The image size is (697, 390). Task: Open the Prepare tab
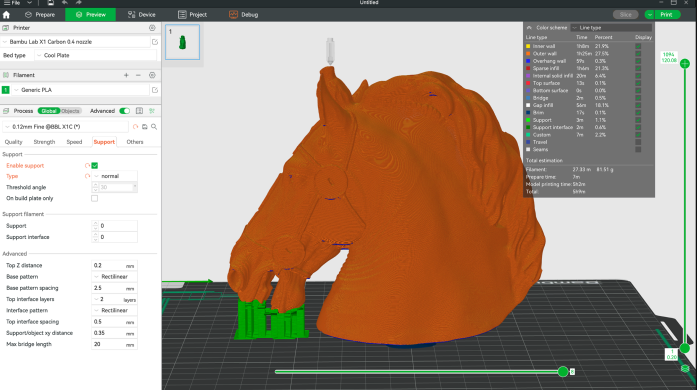coord(40,15)
